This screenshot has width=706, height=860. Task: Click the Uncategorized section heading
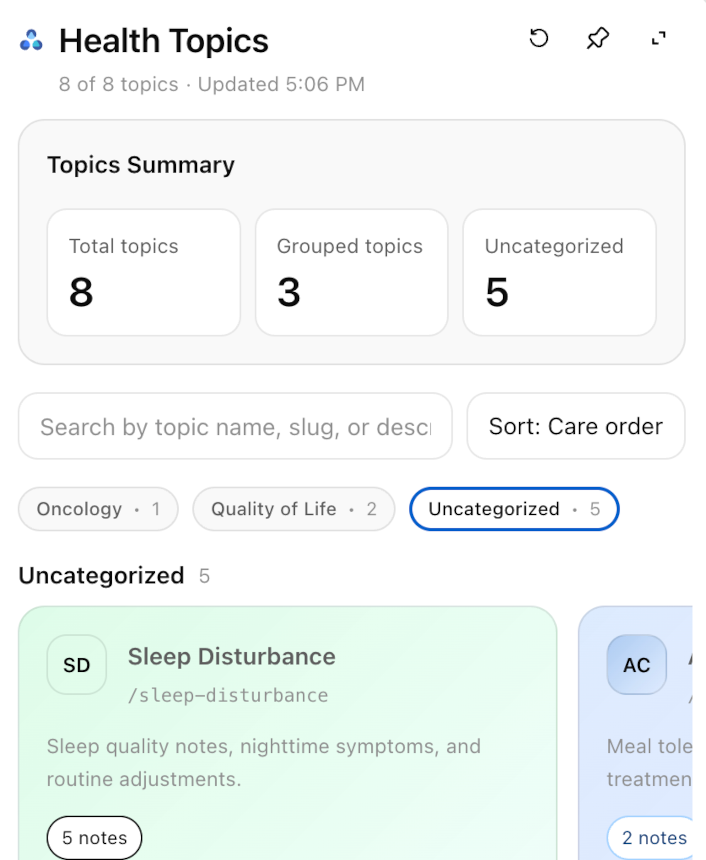(x=101, y=576)
